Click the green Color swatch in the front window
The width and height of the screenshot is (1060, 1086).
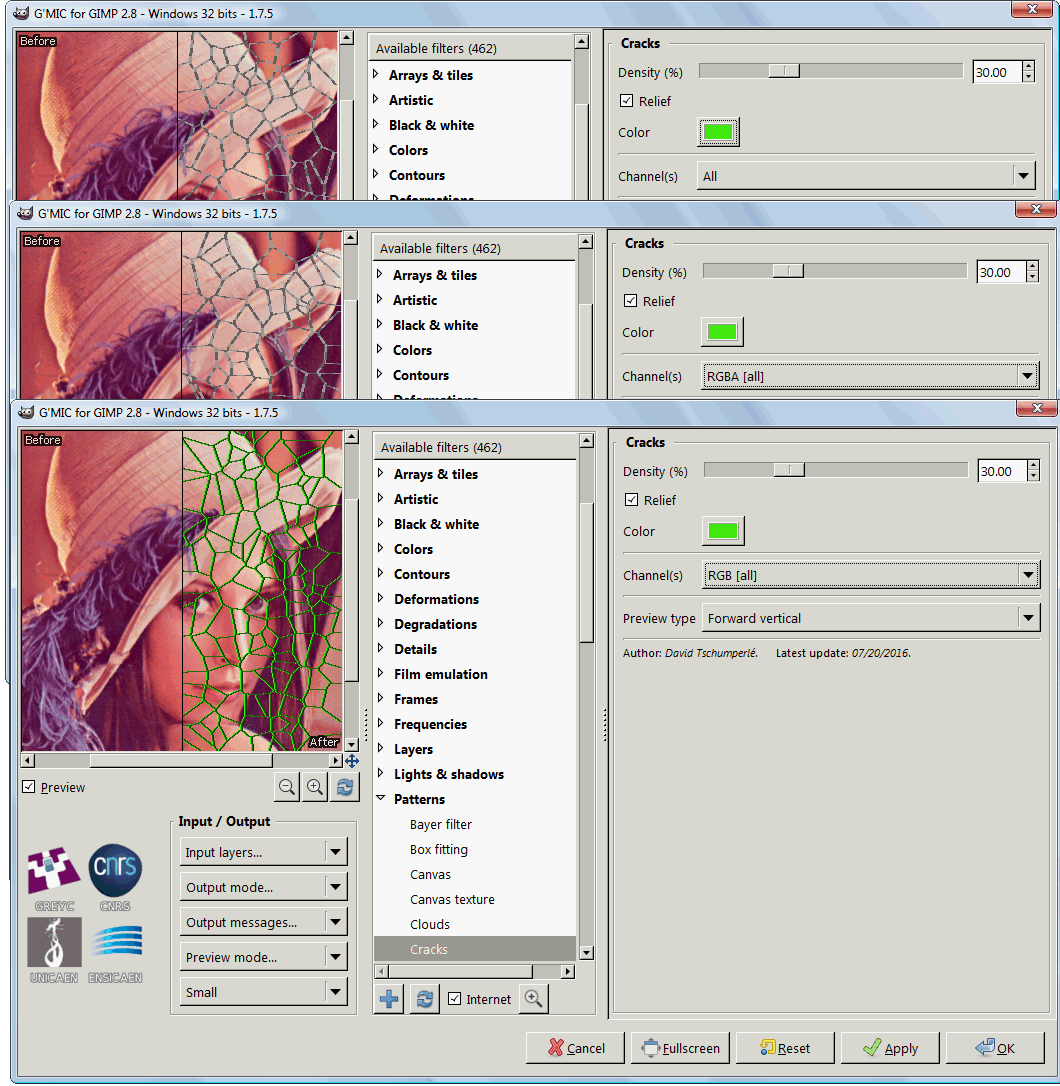(x=723, y=531)
